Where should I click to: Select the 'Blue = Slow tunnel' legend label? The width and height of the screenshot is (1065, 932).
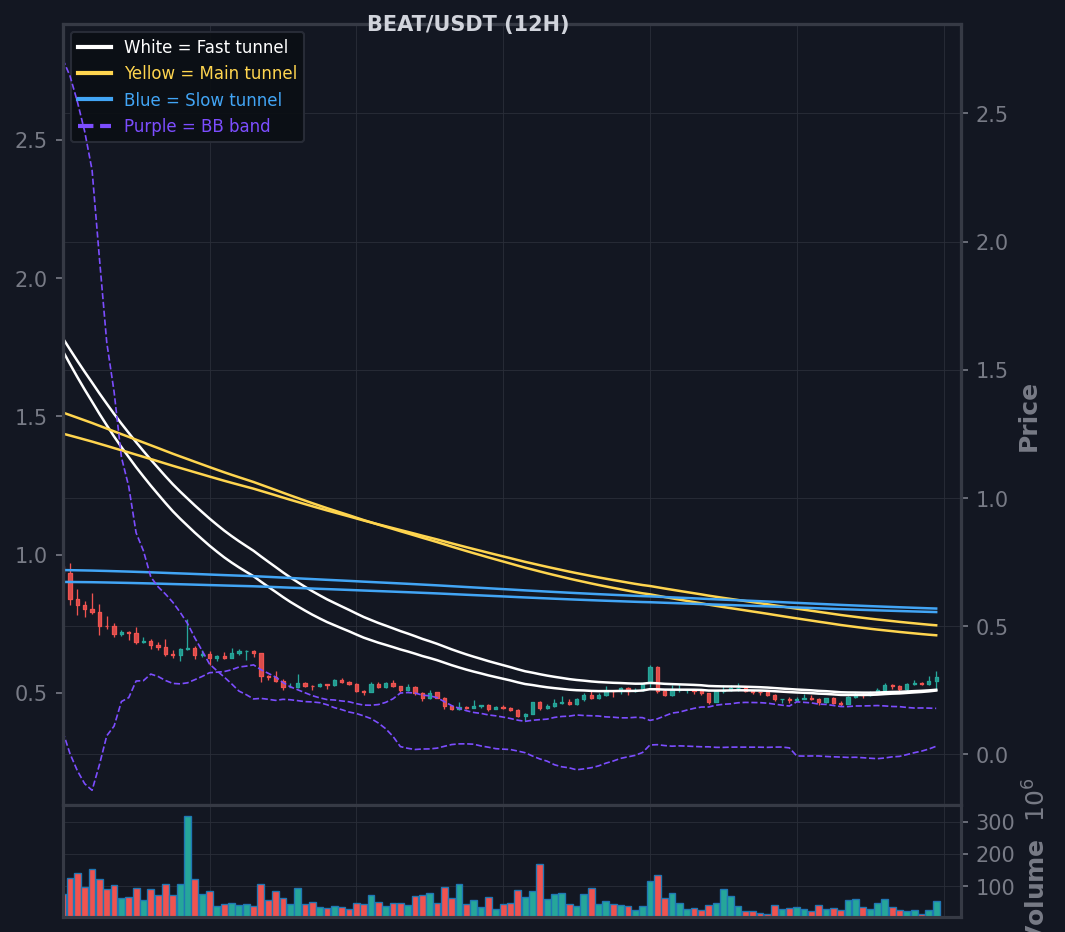click(202, 100)
